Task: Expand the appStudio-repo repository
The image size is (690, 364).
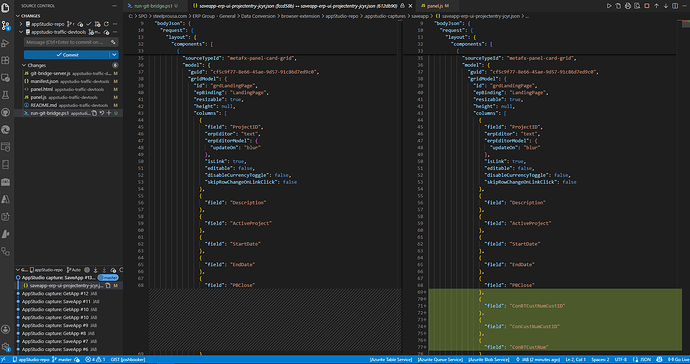Action: tap(21, 24)
